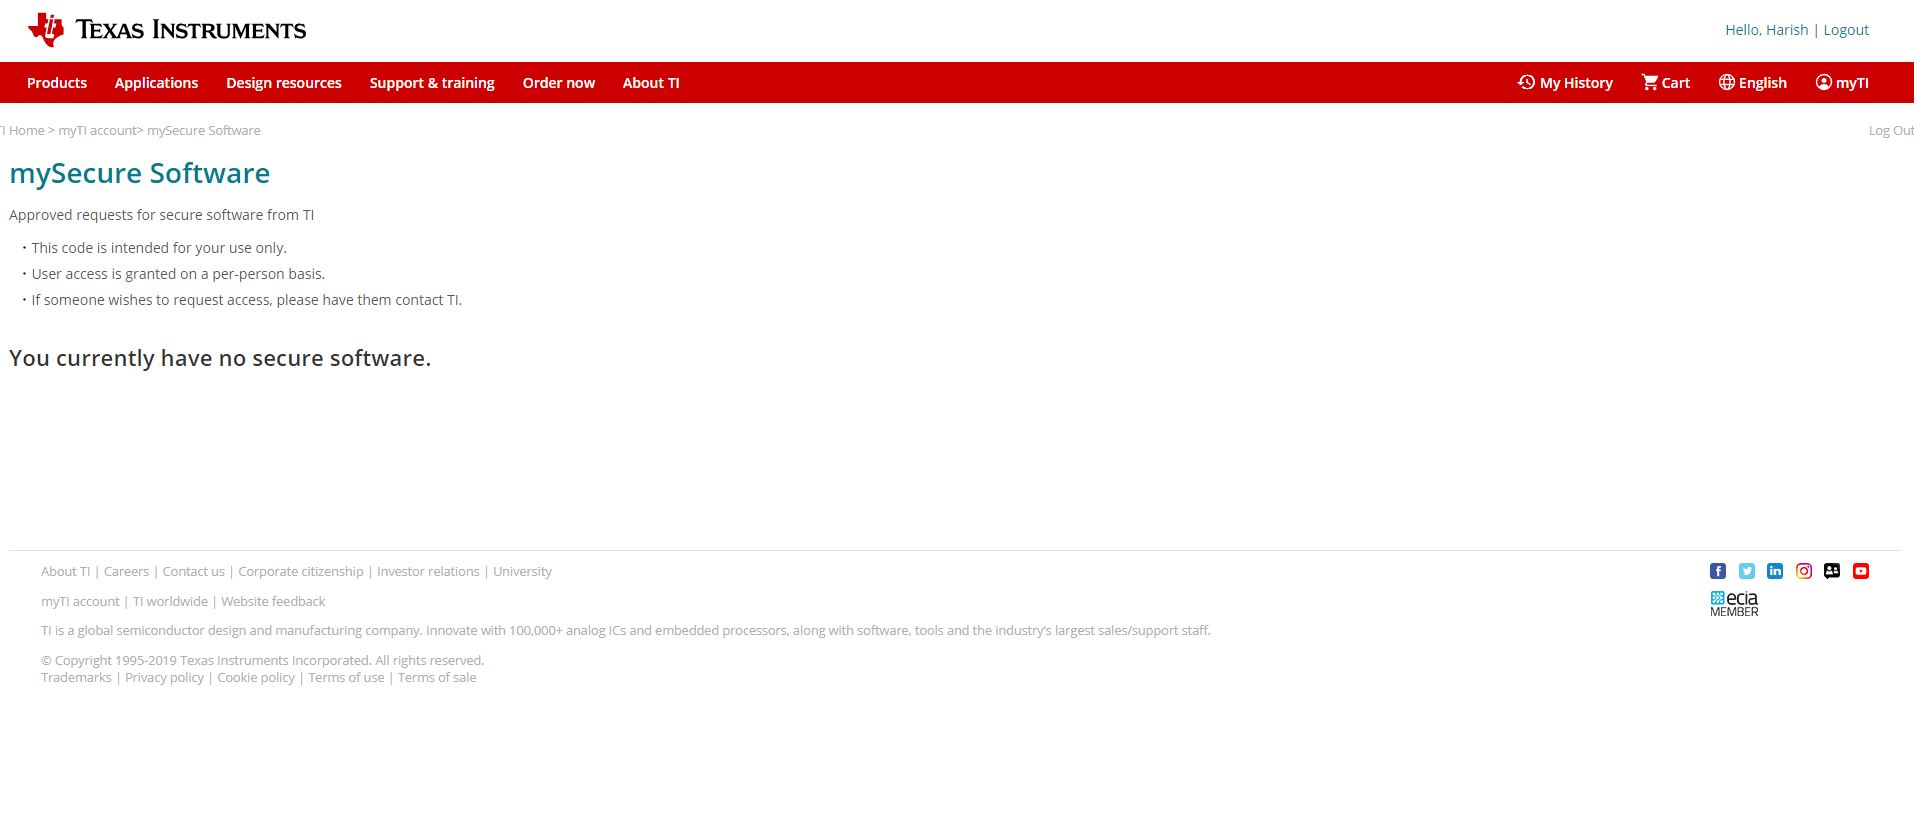Open Terms of use footer link
Image resolution: width=1914 pixels, height=827 pixels.
[x=346, y=678]
